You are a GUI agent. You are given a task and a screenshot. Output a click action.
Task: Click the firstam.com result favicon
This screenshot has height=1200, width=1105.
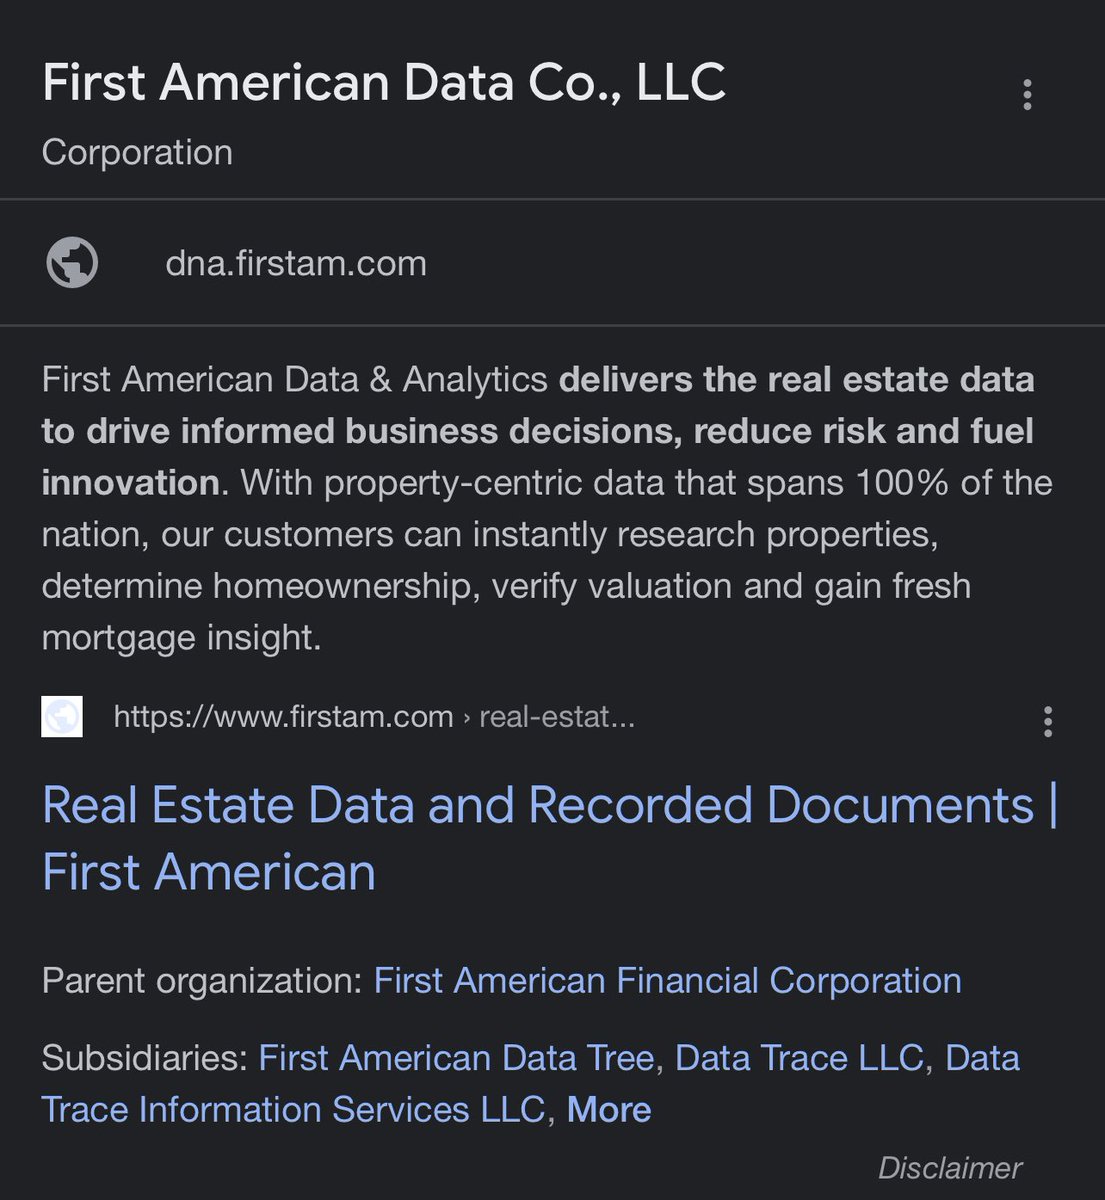(62, 717)
